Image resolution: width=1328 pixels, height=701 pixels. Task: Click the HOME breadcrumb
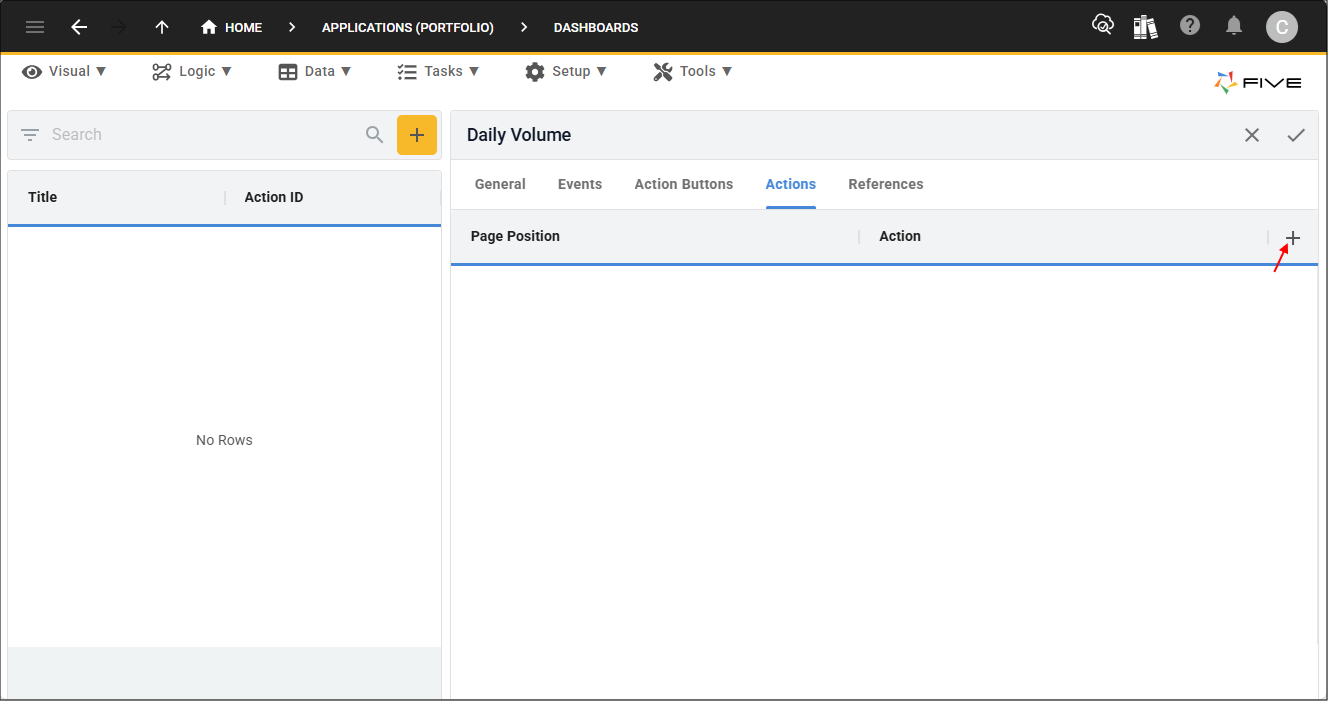click(x=231, y=27)
